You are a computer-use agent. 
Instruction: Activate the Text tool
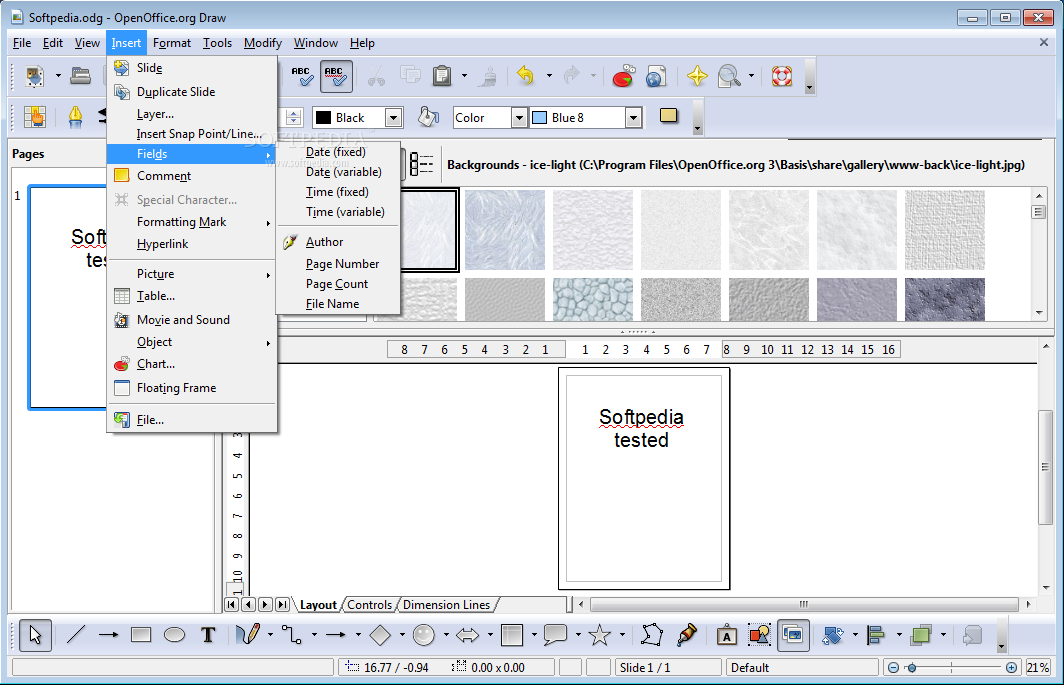208,635
